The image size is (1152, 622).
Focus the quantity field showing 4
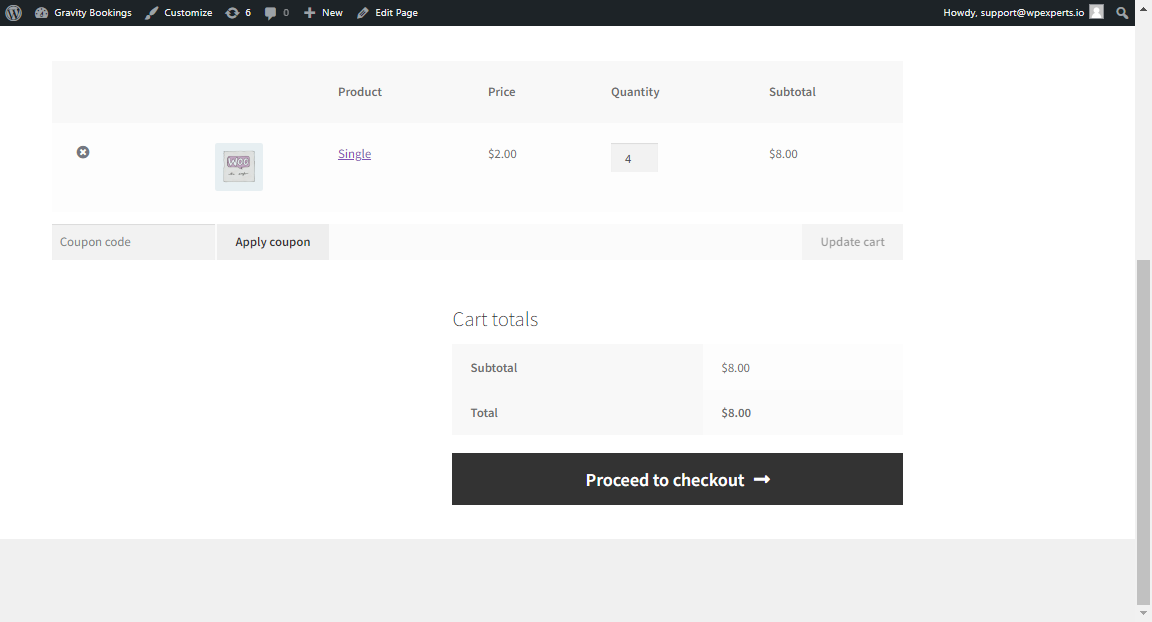[x=634, y=158]
